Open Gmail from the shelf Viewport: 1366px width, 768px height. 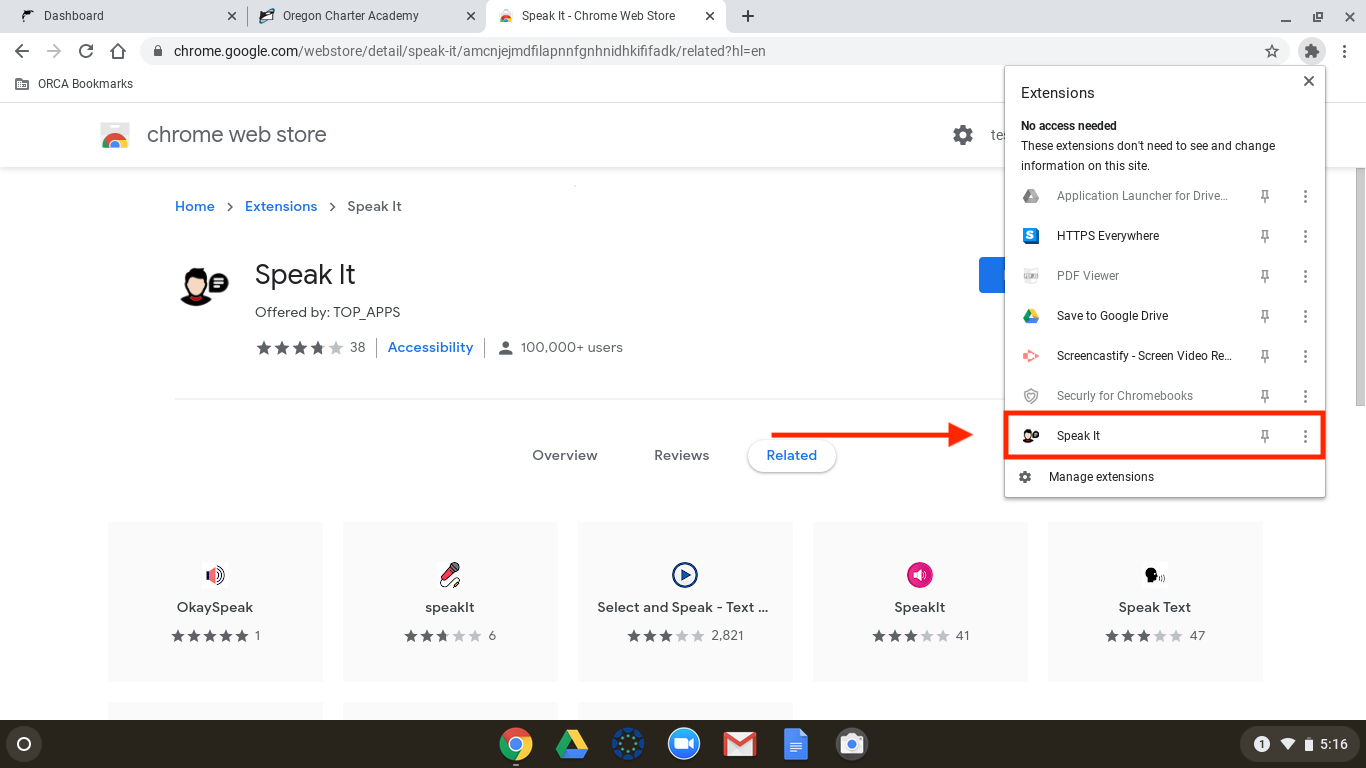740,744
